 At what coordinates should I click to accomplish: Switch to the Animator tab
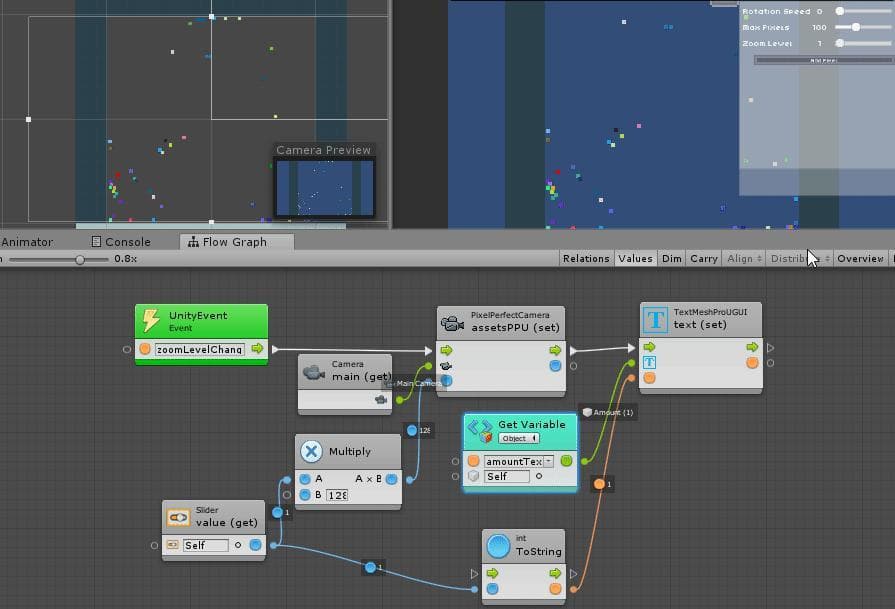[27, 242]
